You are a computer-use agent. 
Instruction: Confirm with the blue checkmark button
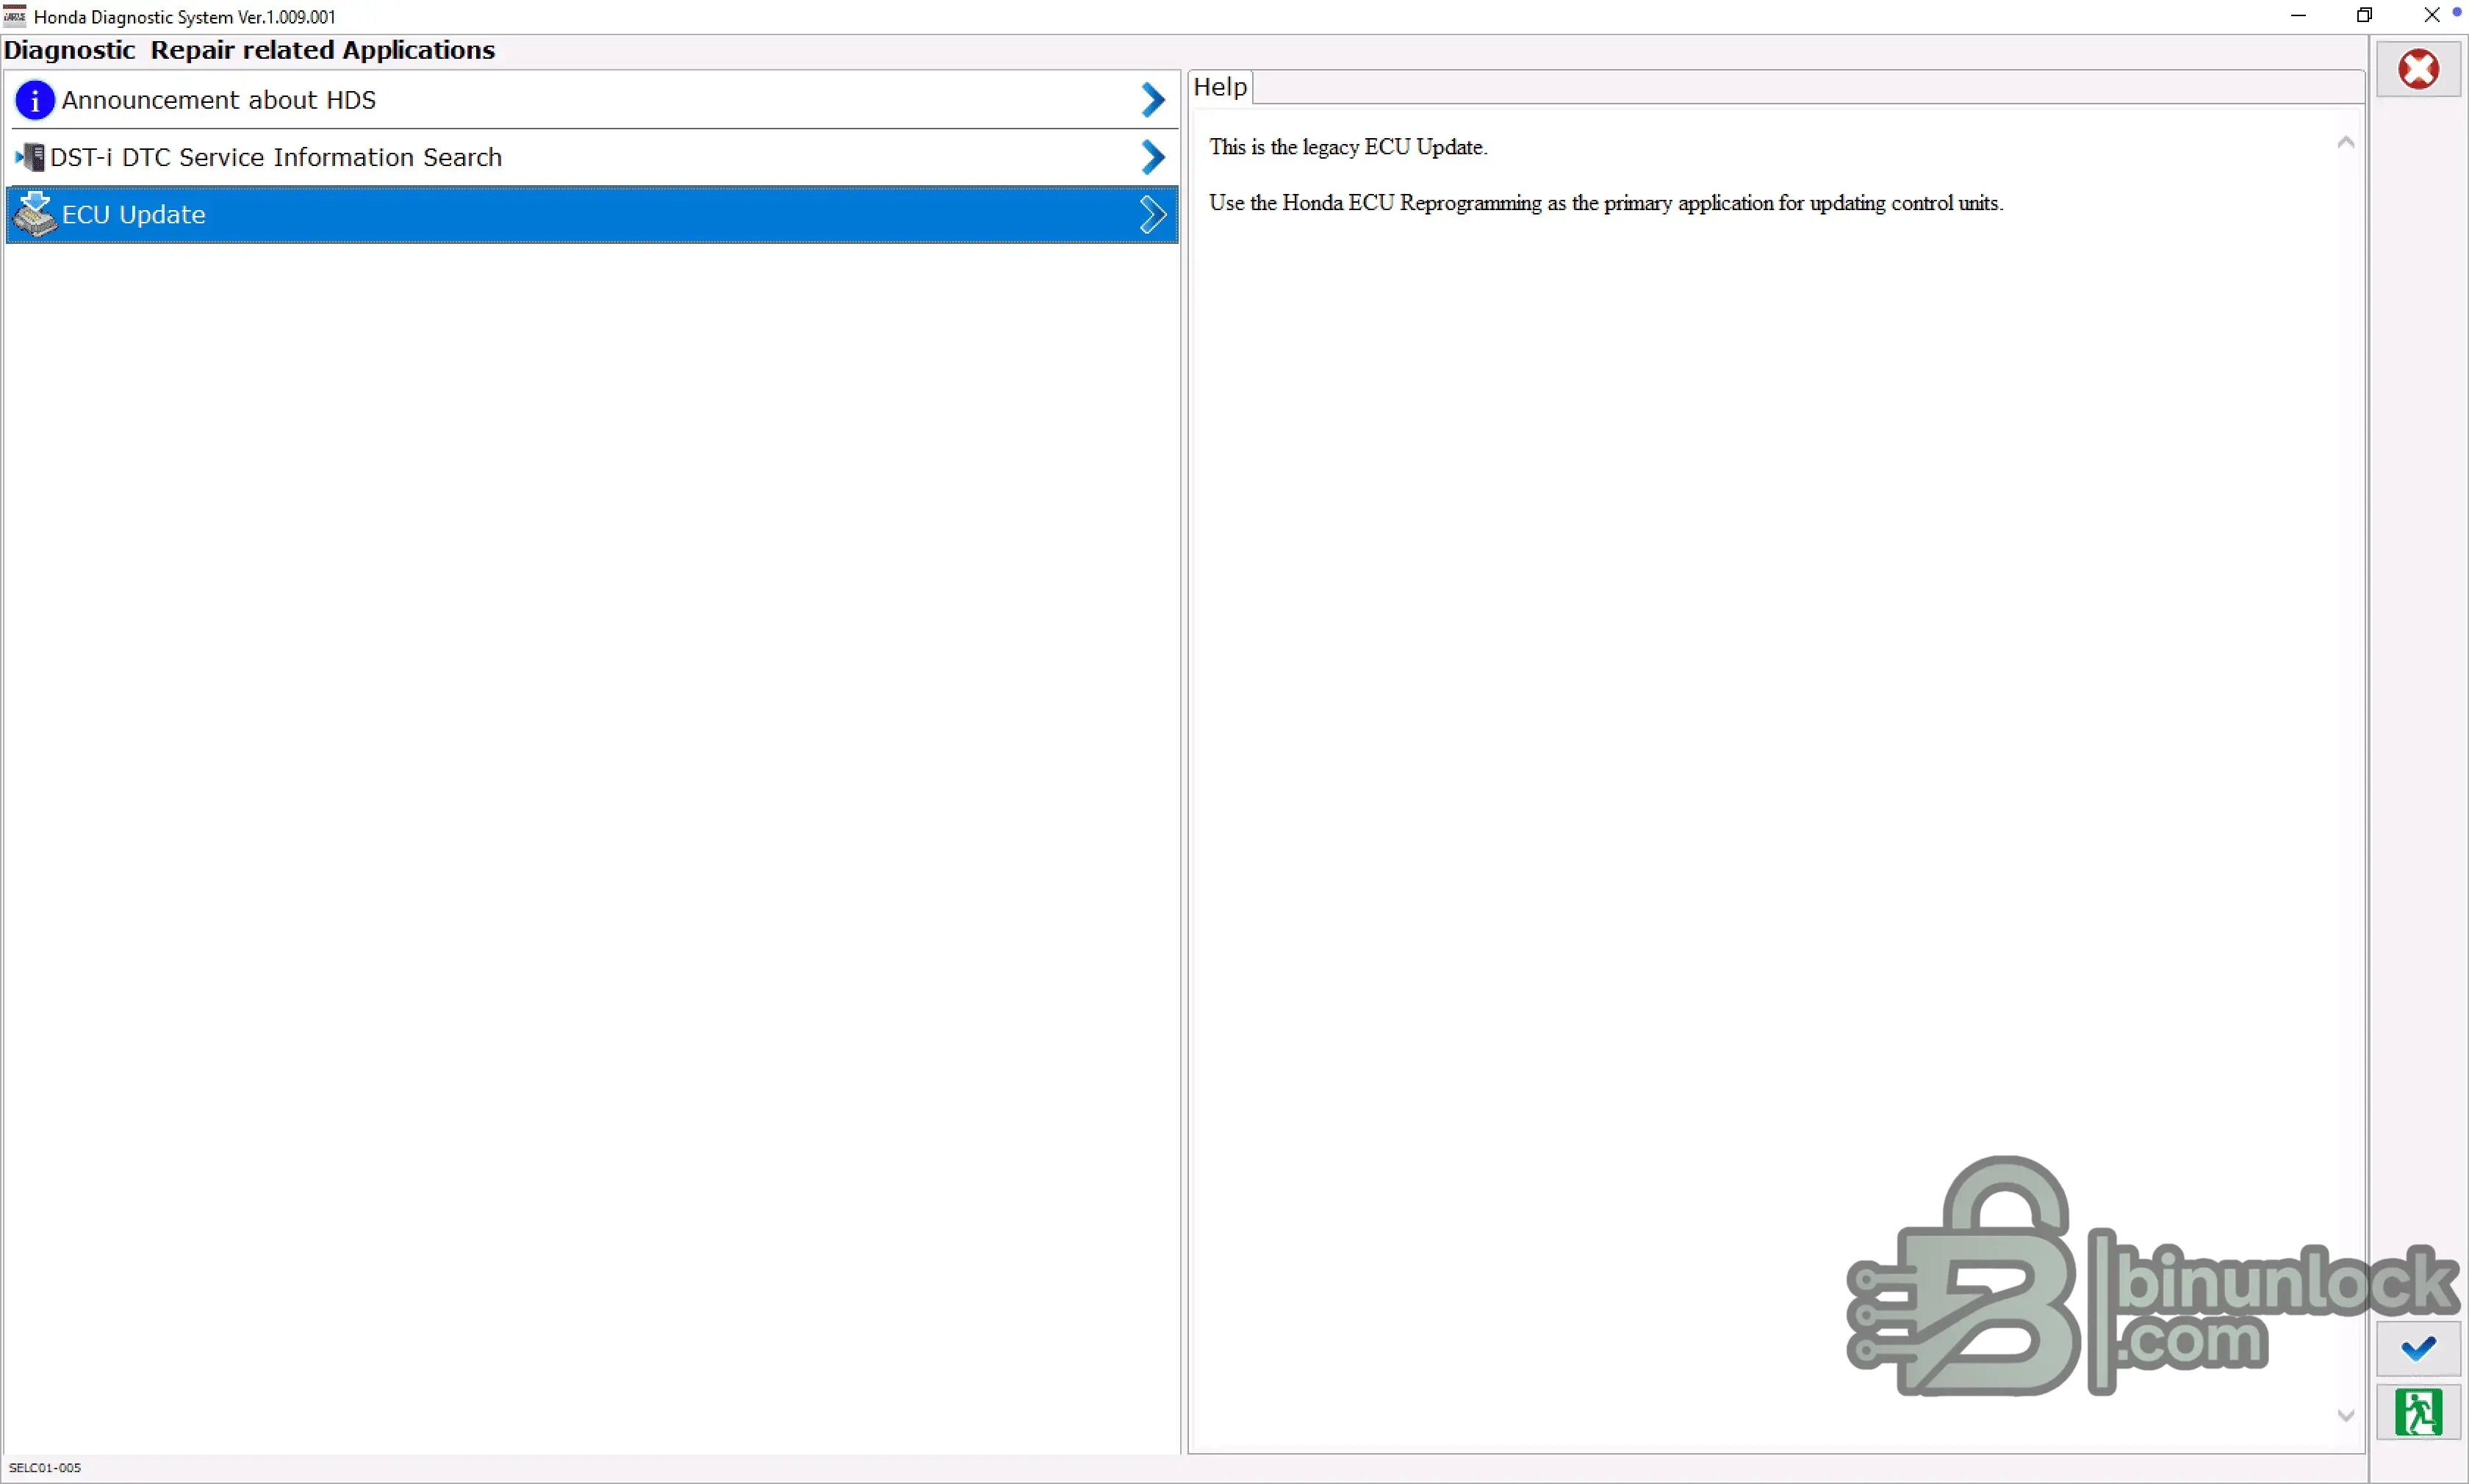tap(2418, 1349)
